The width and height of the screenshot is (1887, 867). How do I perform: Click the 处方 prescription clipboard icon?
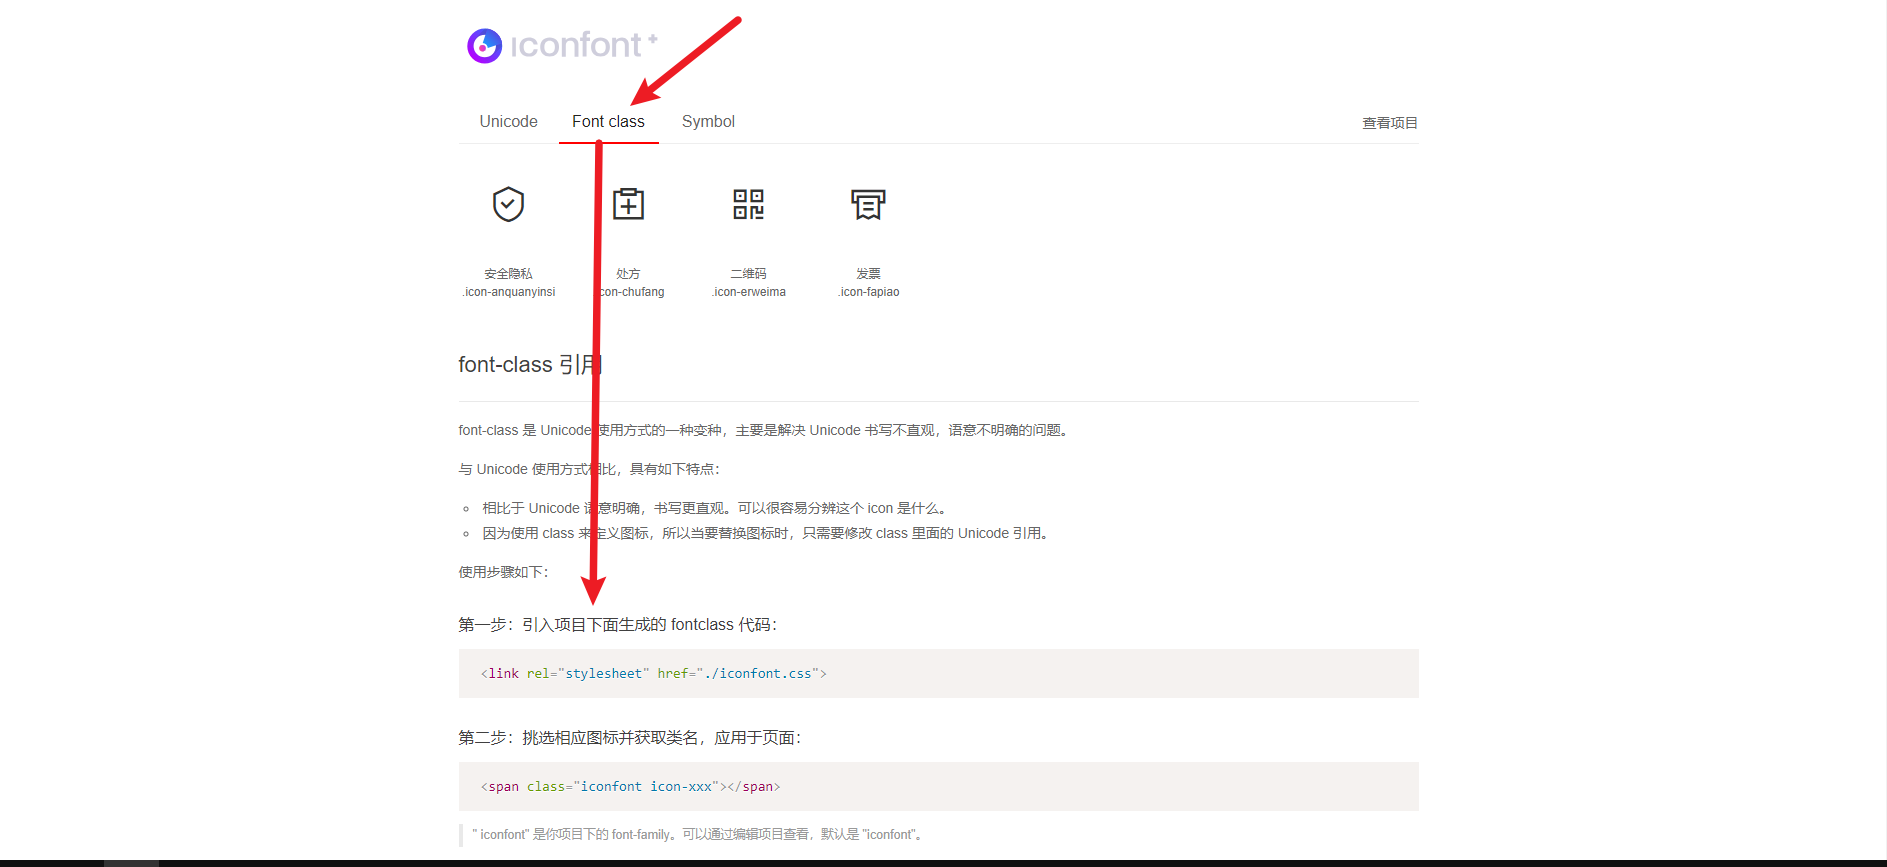(x=628, y=204)
